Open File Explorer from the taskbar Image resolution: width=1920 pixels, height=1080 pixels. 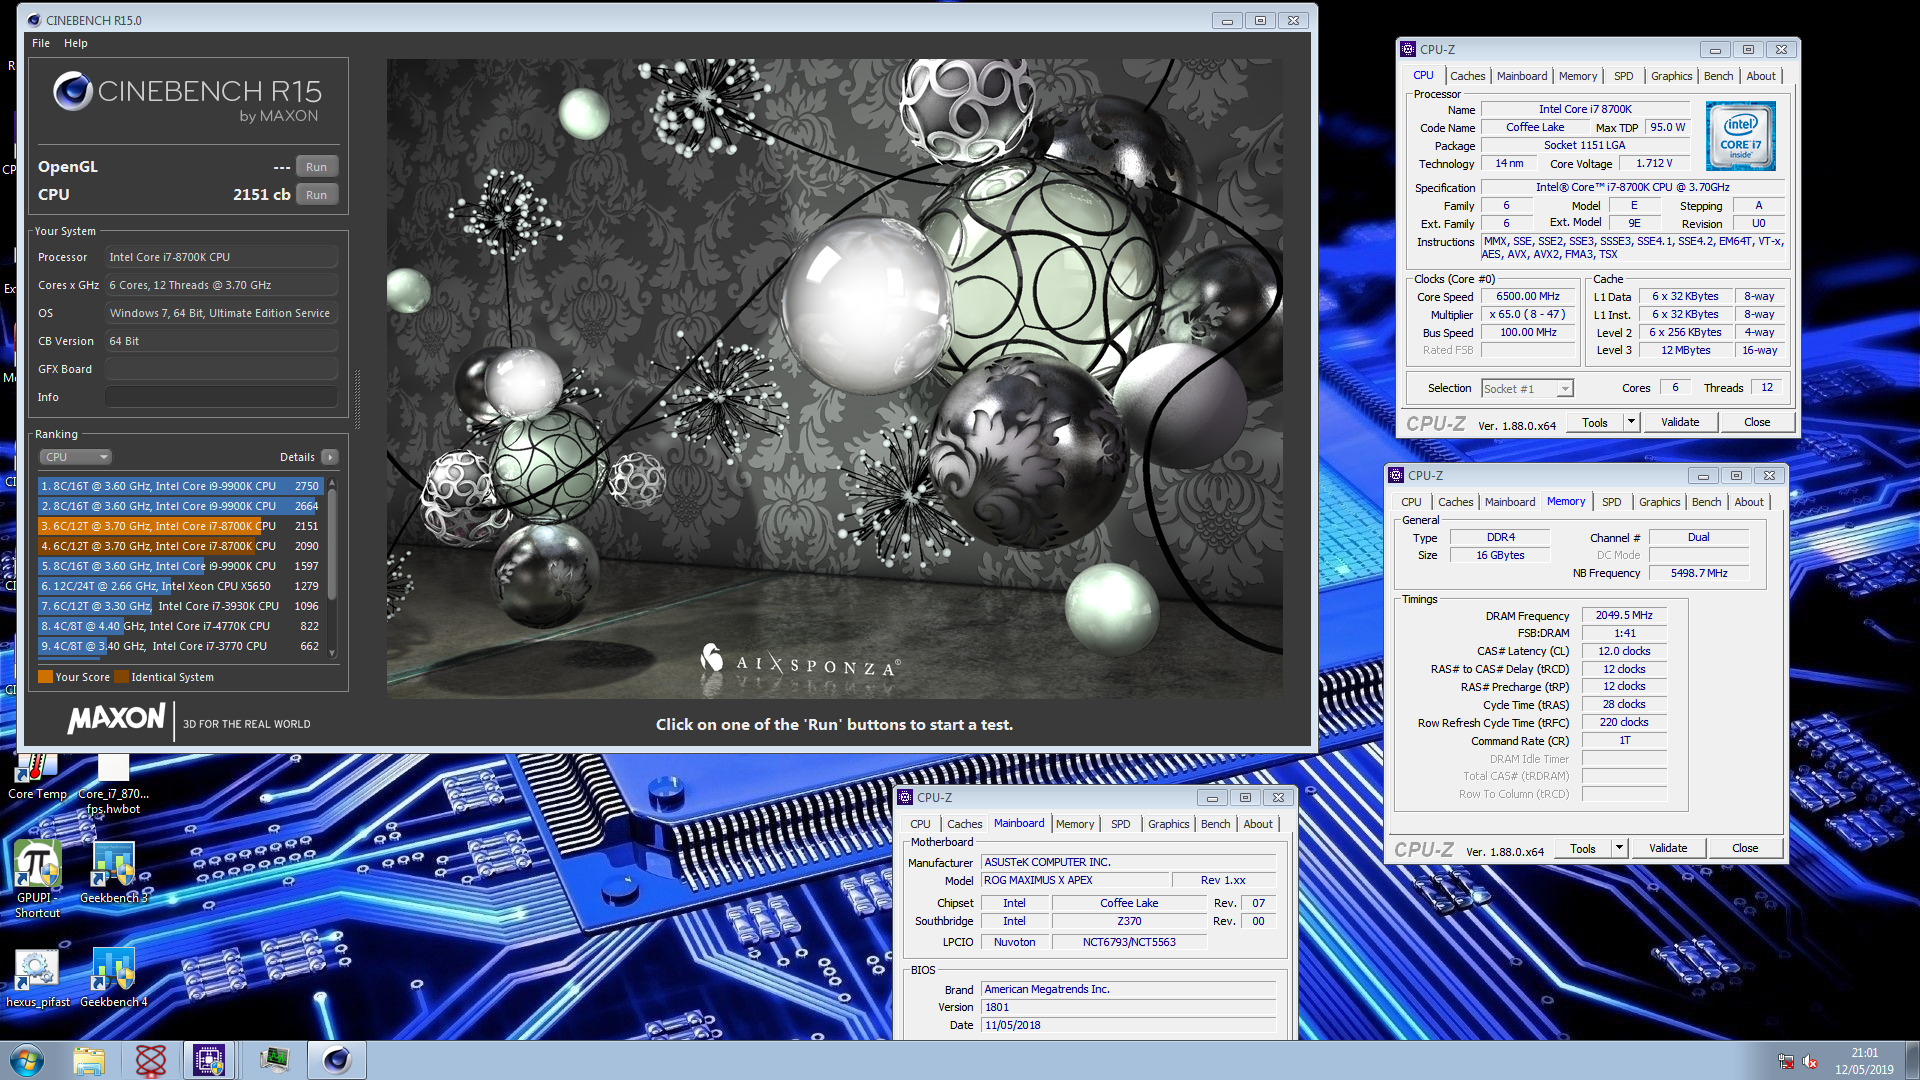(x=89, y=1060)
